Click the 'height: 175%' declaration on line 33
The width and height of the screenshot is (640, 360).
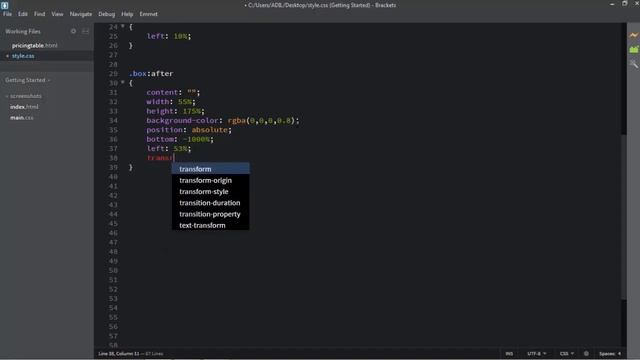[x=176, y=111]
